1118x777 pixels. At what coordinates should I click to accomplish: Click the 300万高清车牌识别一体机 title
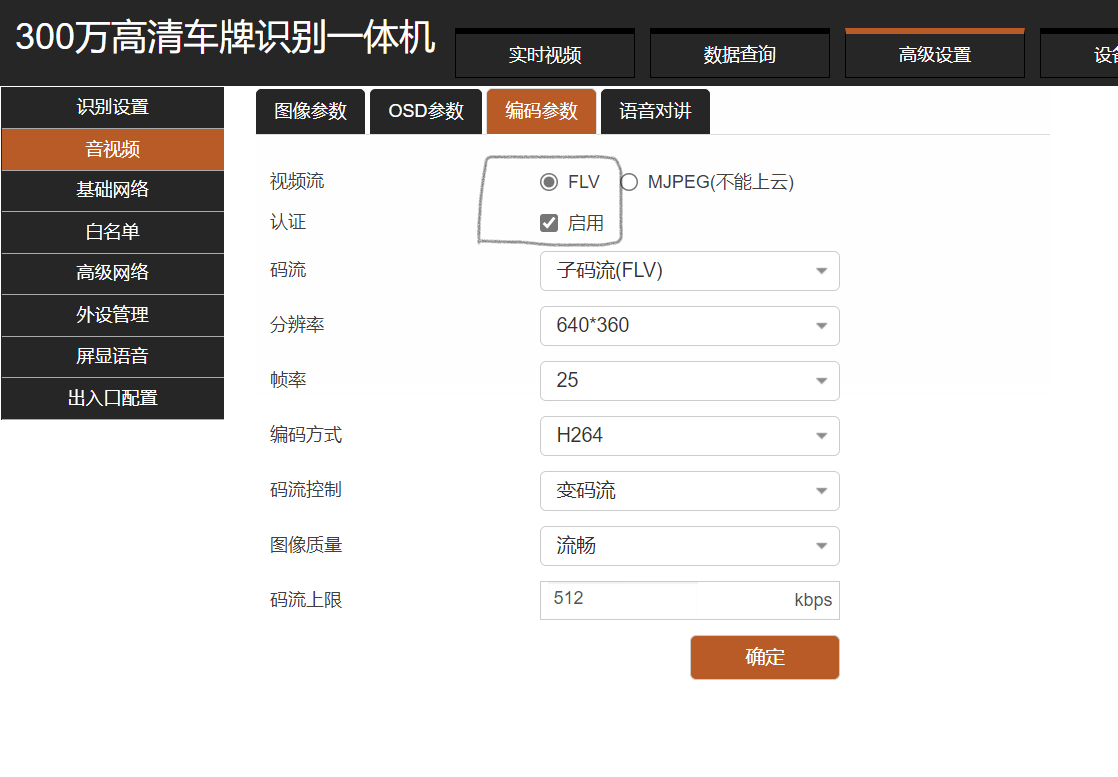pos(225,37)
